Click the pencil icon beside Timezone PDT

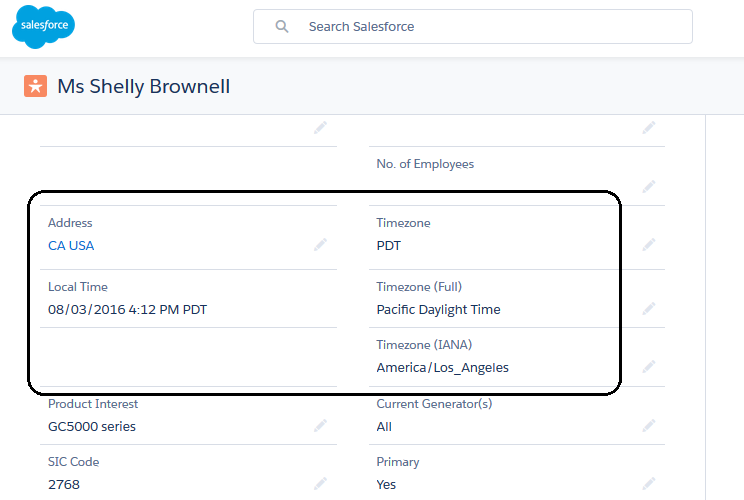pos(649,245)
